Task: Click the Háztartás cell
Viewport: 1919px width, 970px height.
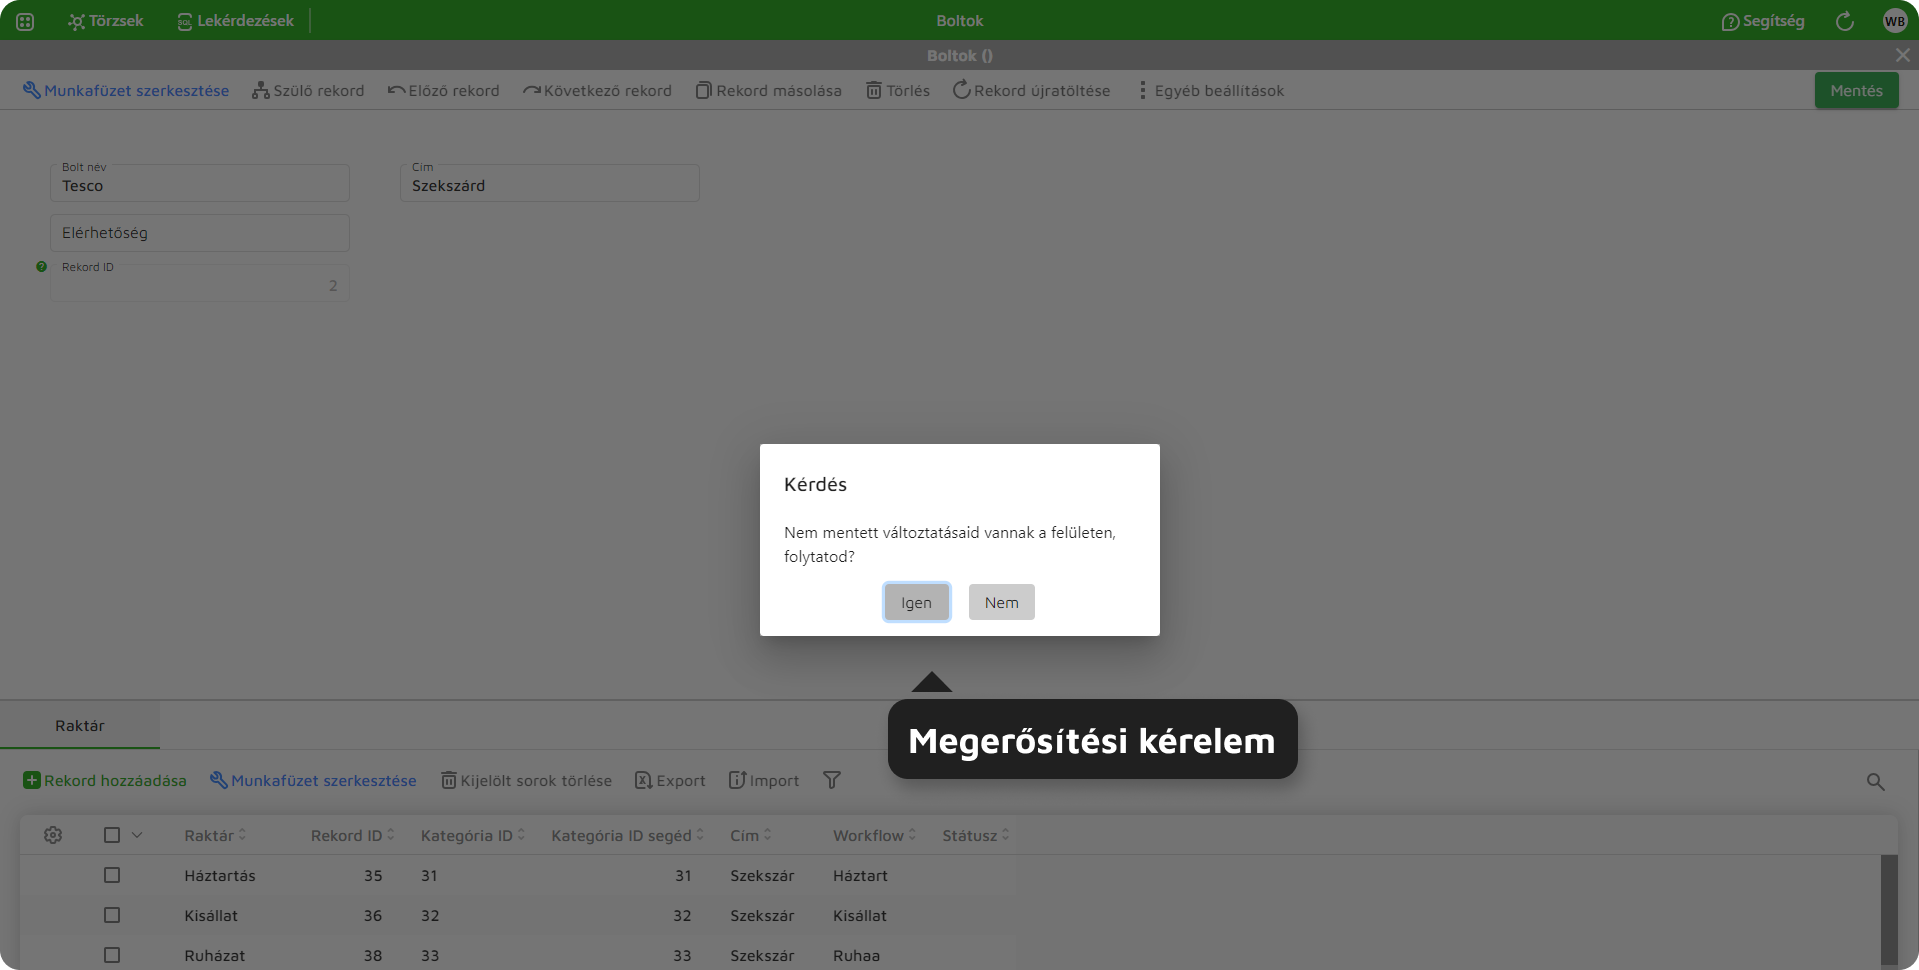Action: pyautogui.click(x=220, y=875)
